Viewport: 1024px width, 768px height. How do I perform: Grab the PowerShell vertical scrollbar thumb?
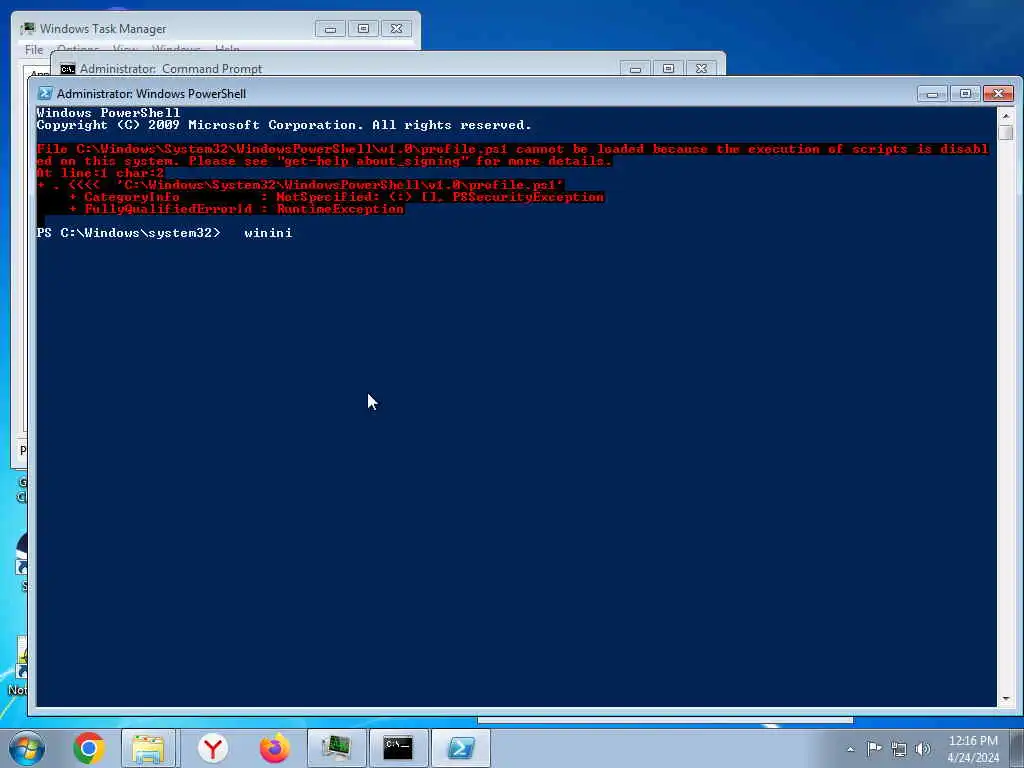click(x=1006, y=132)
